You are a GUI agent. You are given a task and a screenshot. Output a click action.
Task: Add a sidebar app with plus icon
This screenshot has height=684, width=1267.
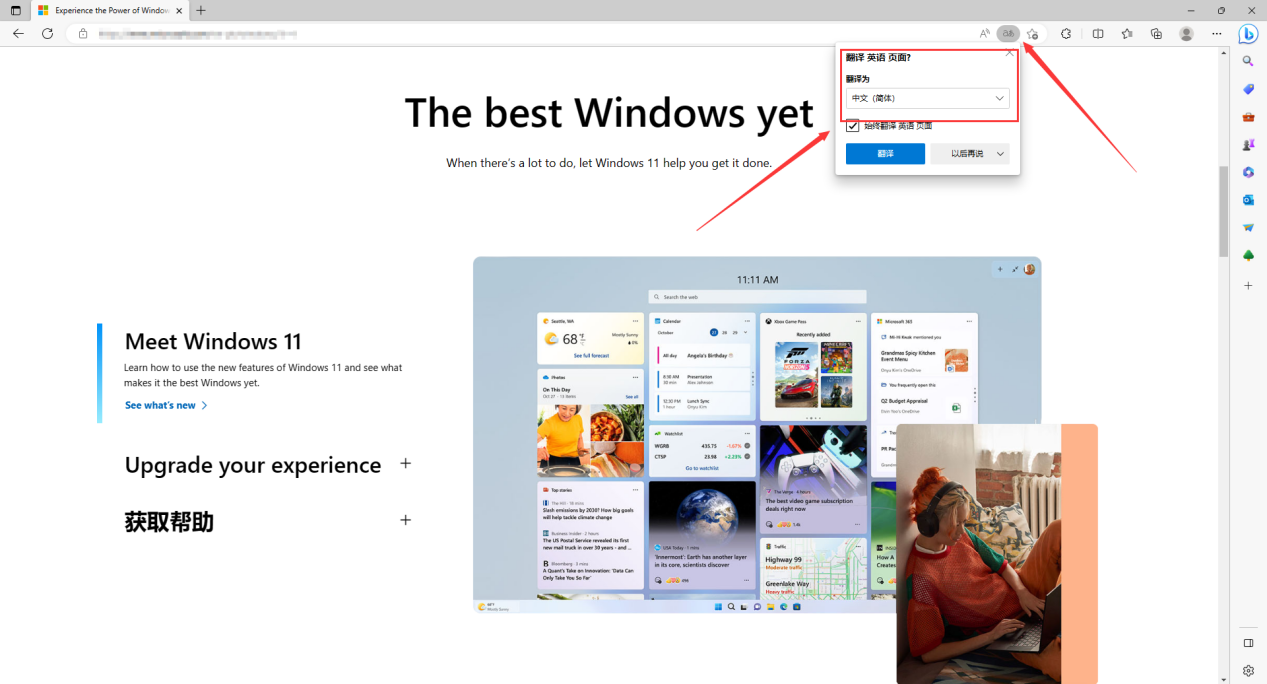coord(1248,286)
